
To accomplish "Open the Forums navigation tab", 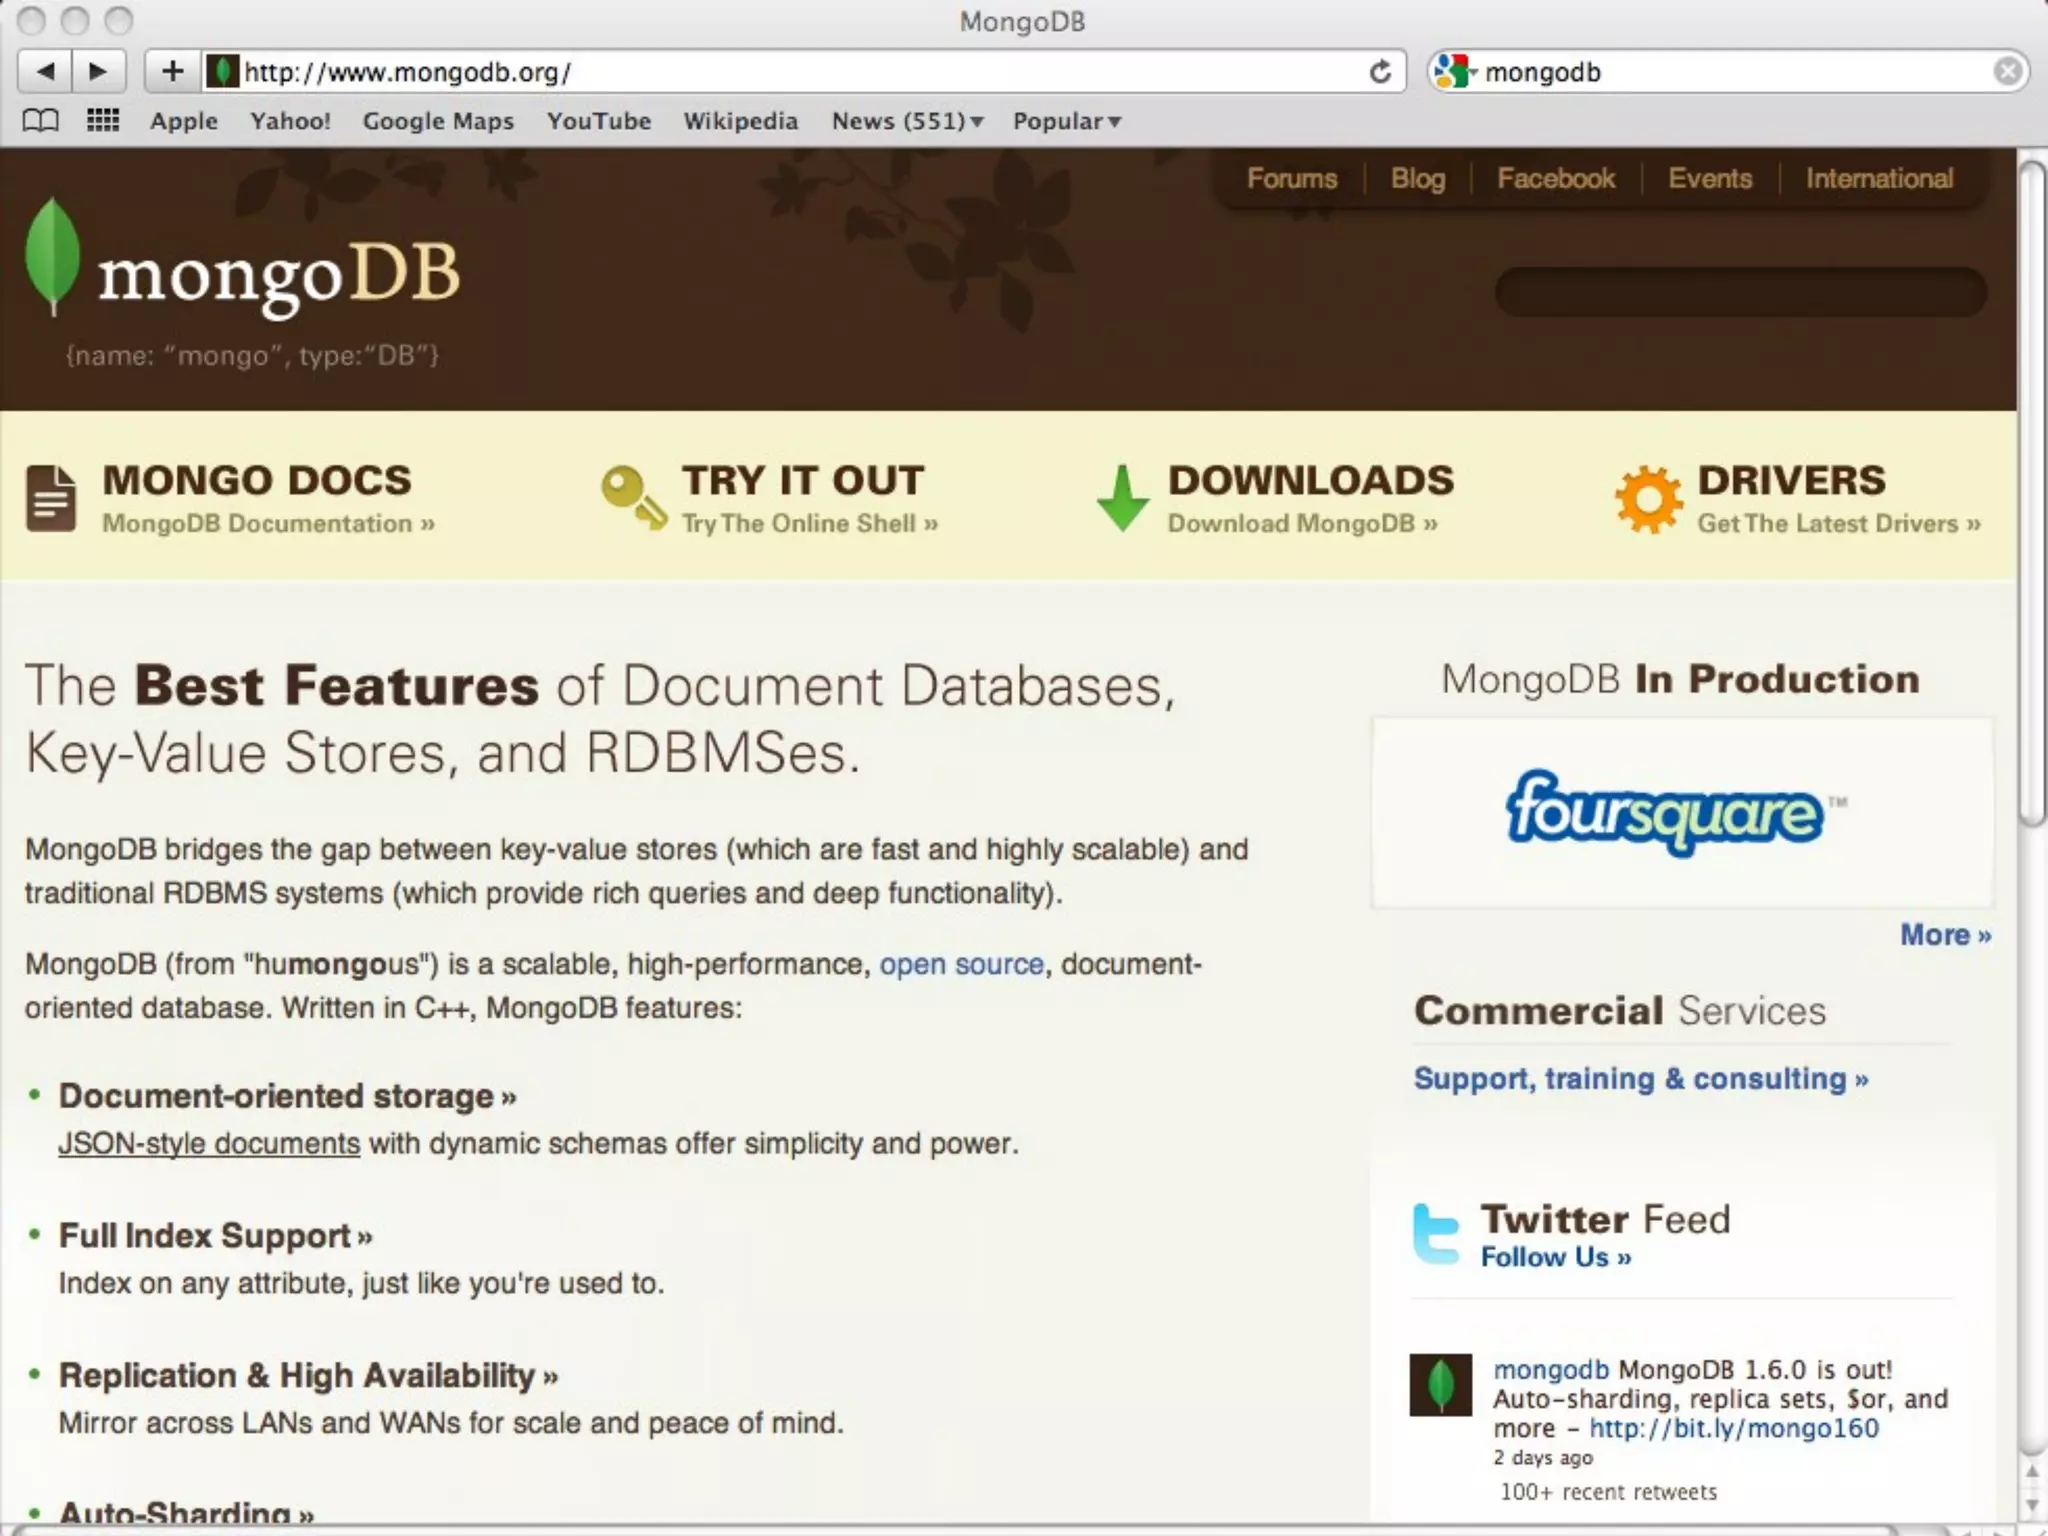I will pyautogui.click(x=1291, y=179).
